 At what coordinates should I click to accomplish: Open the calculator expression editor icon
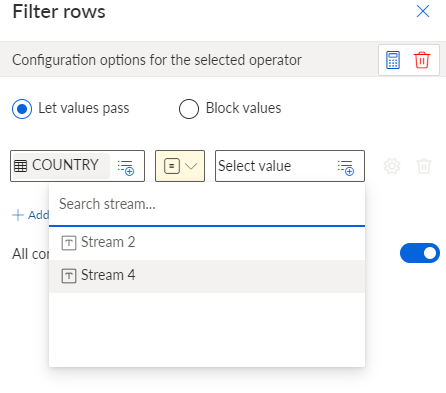tap(393, 60)
